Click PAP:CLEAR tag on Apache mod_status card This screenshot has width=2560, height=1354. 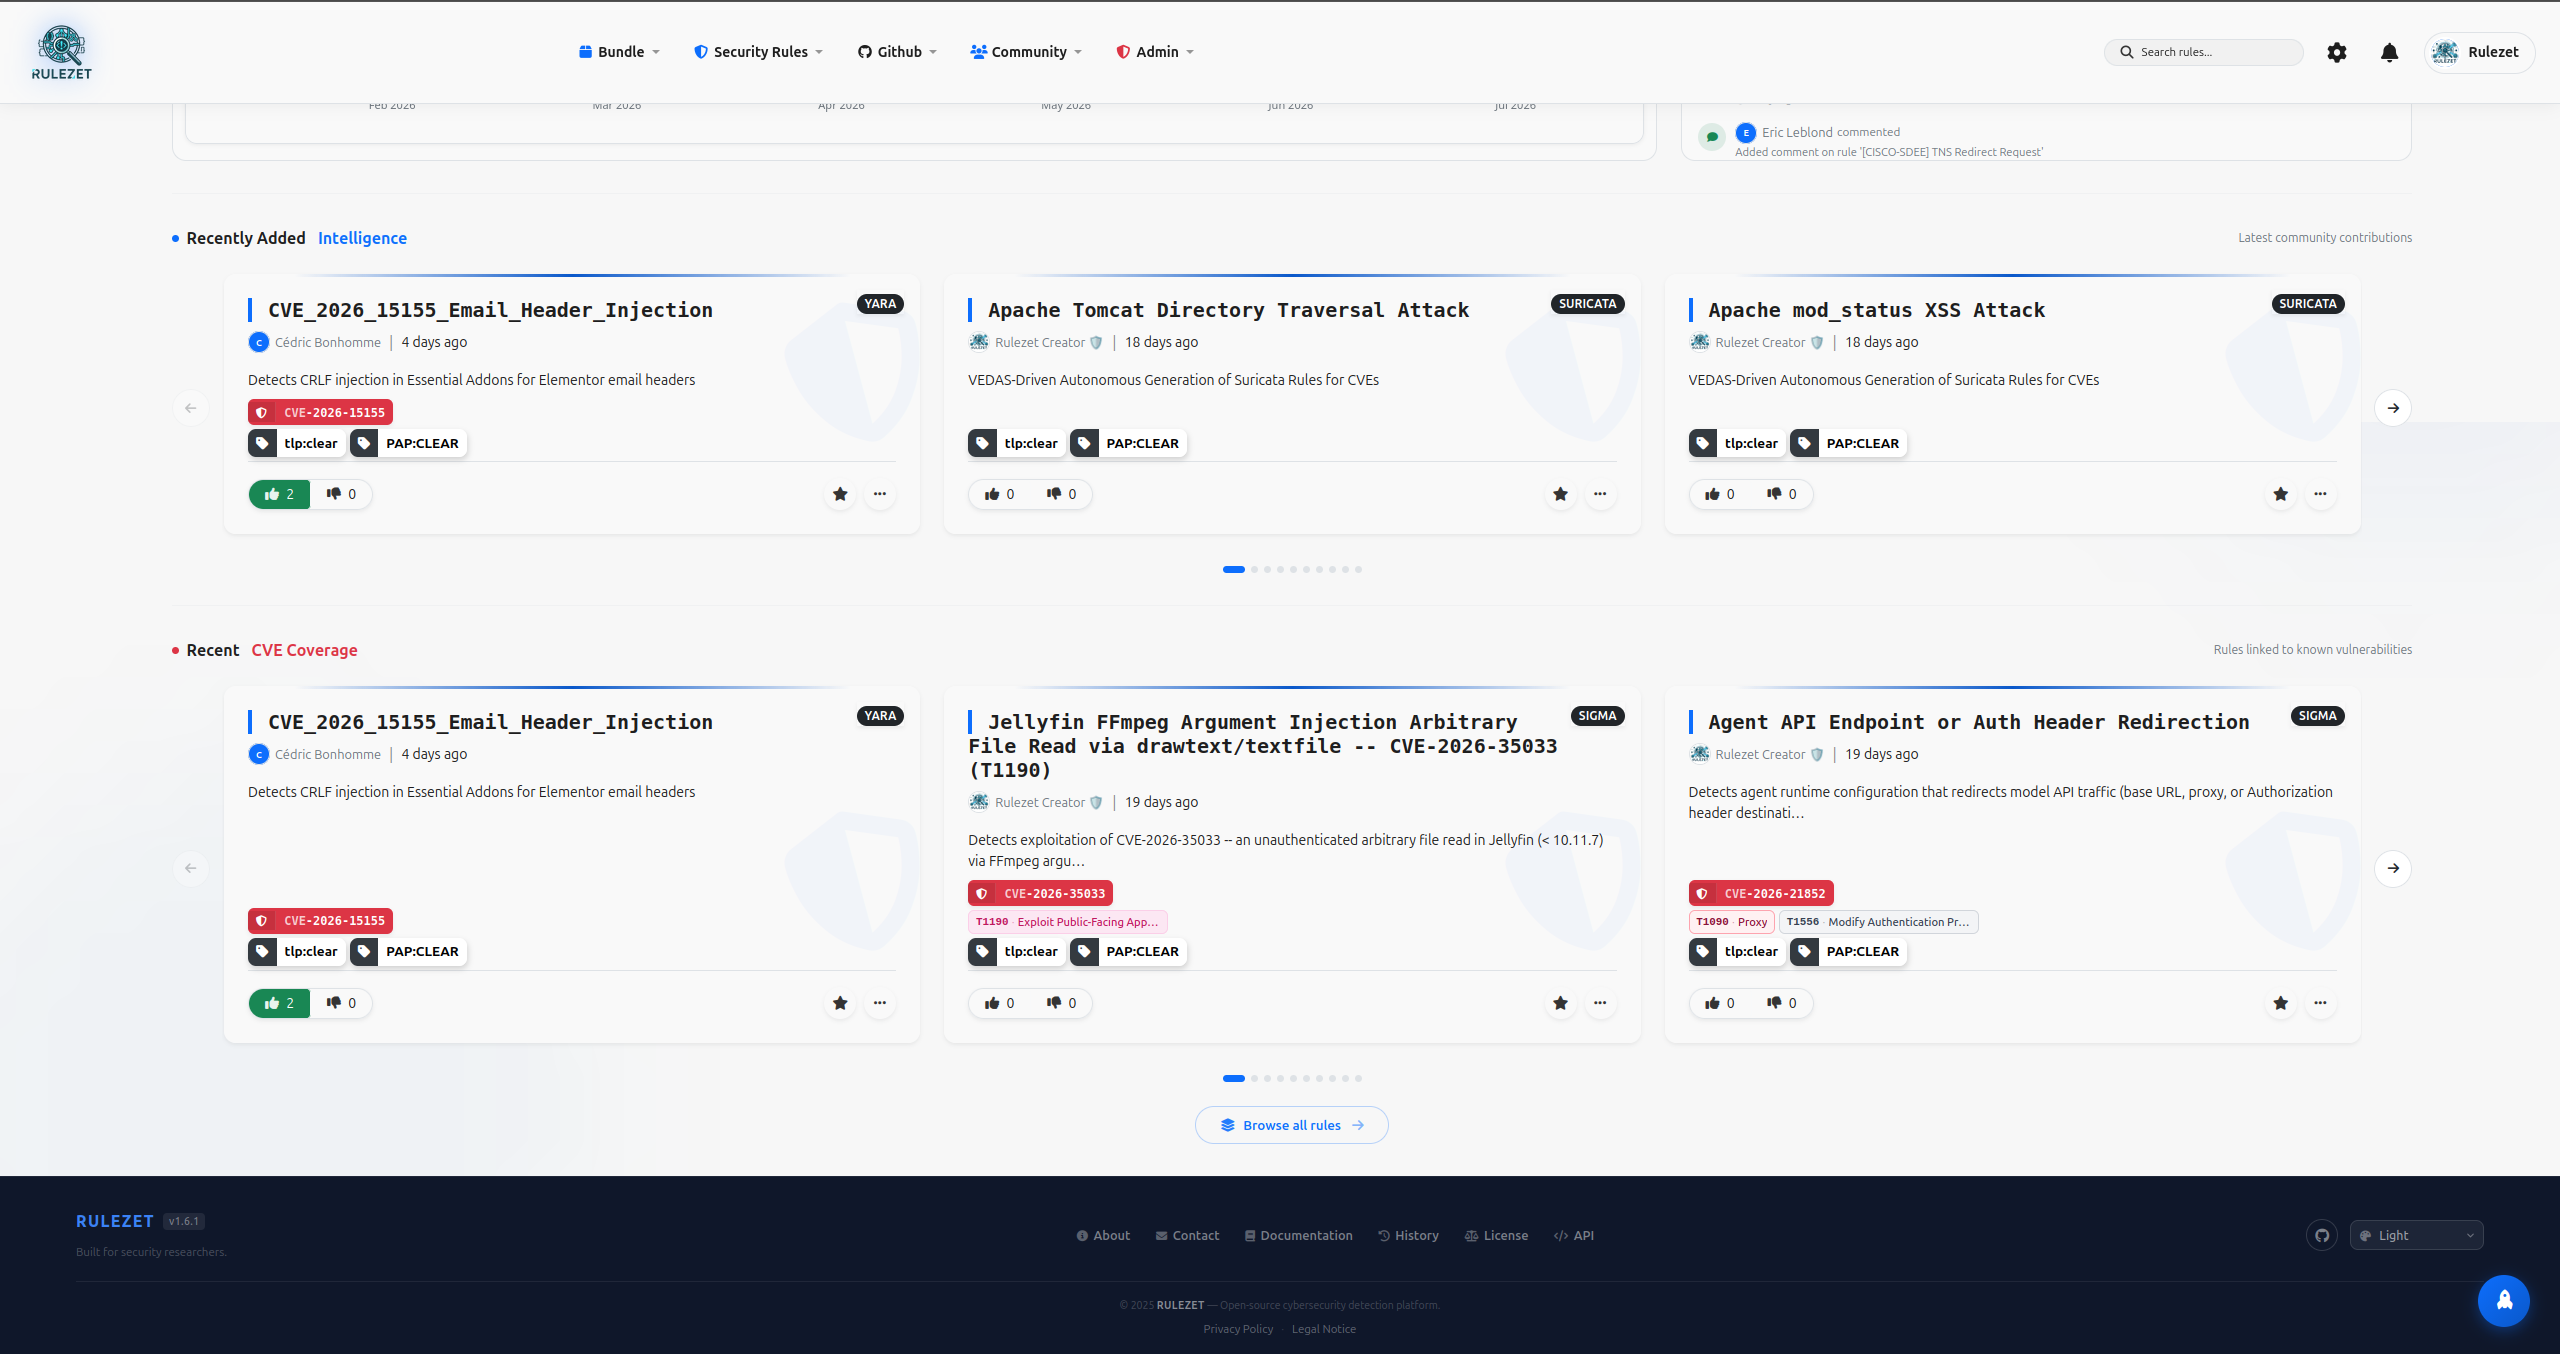(x=1848, y=443)
